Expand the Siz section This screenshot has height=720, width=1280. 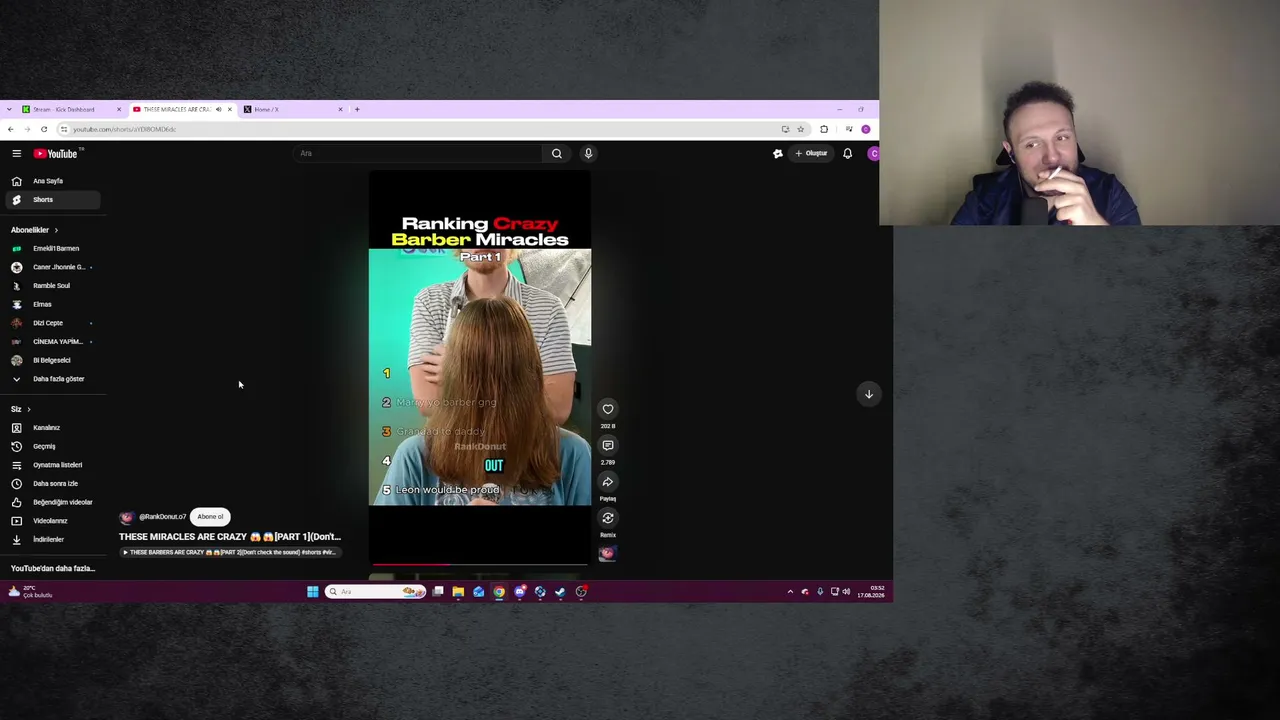(x=21, y=409)
